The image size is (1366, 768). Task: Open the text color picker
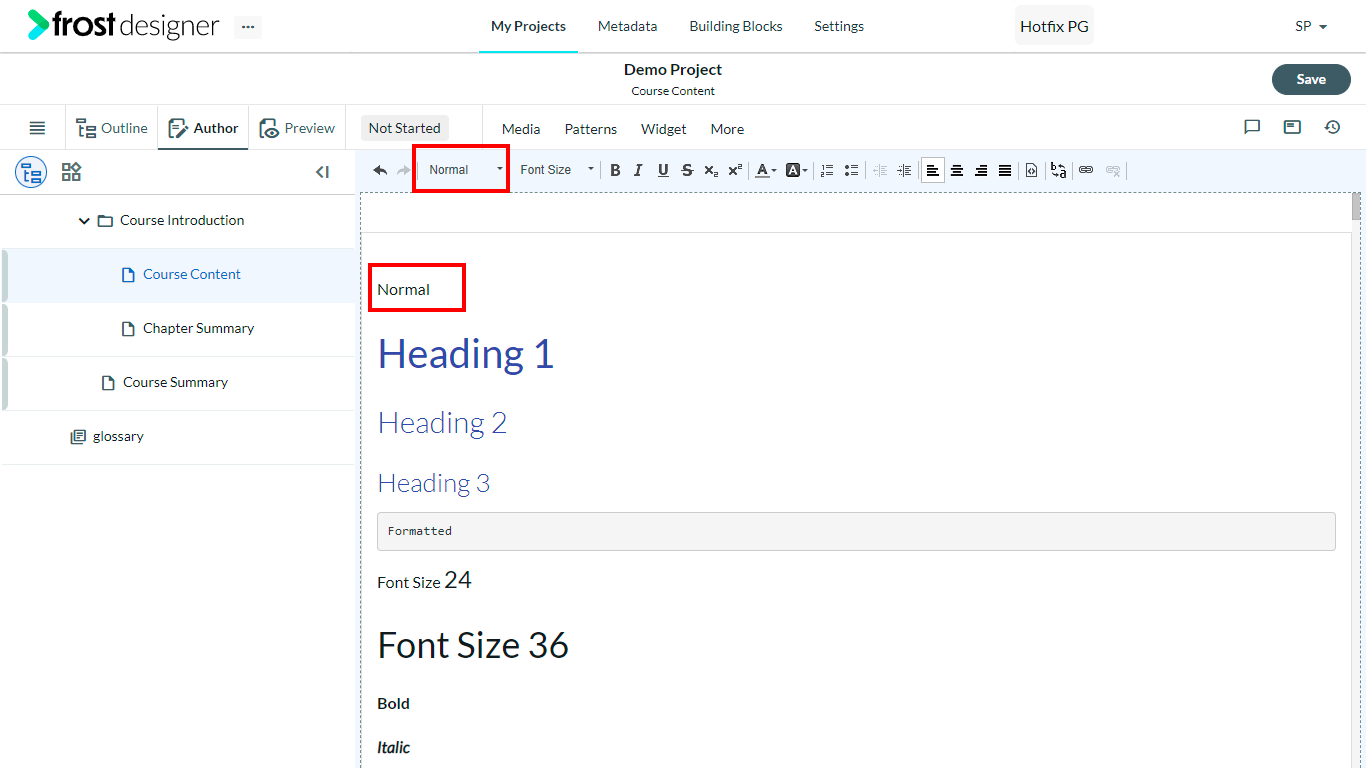point(766,170)
